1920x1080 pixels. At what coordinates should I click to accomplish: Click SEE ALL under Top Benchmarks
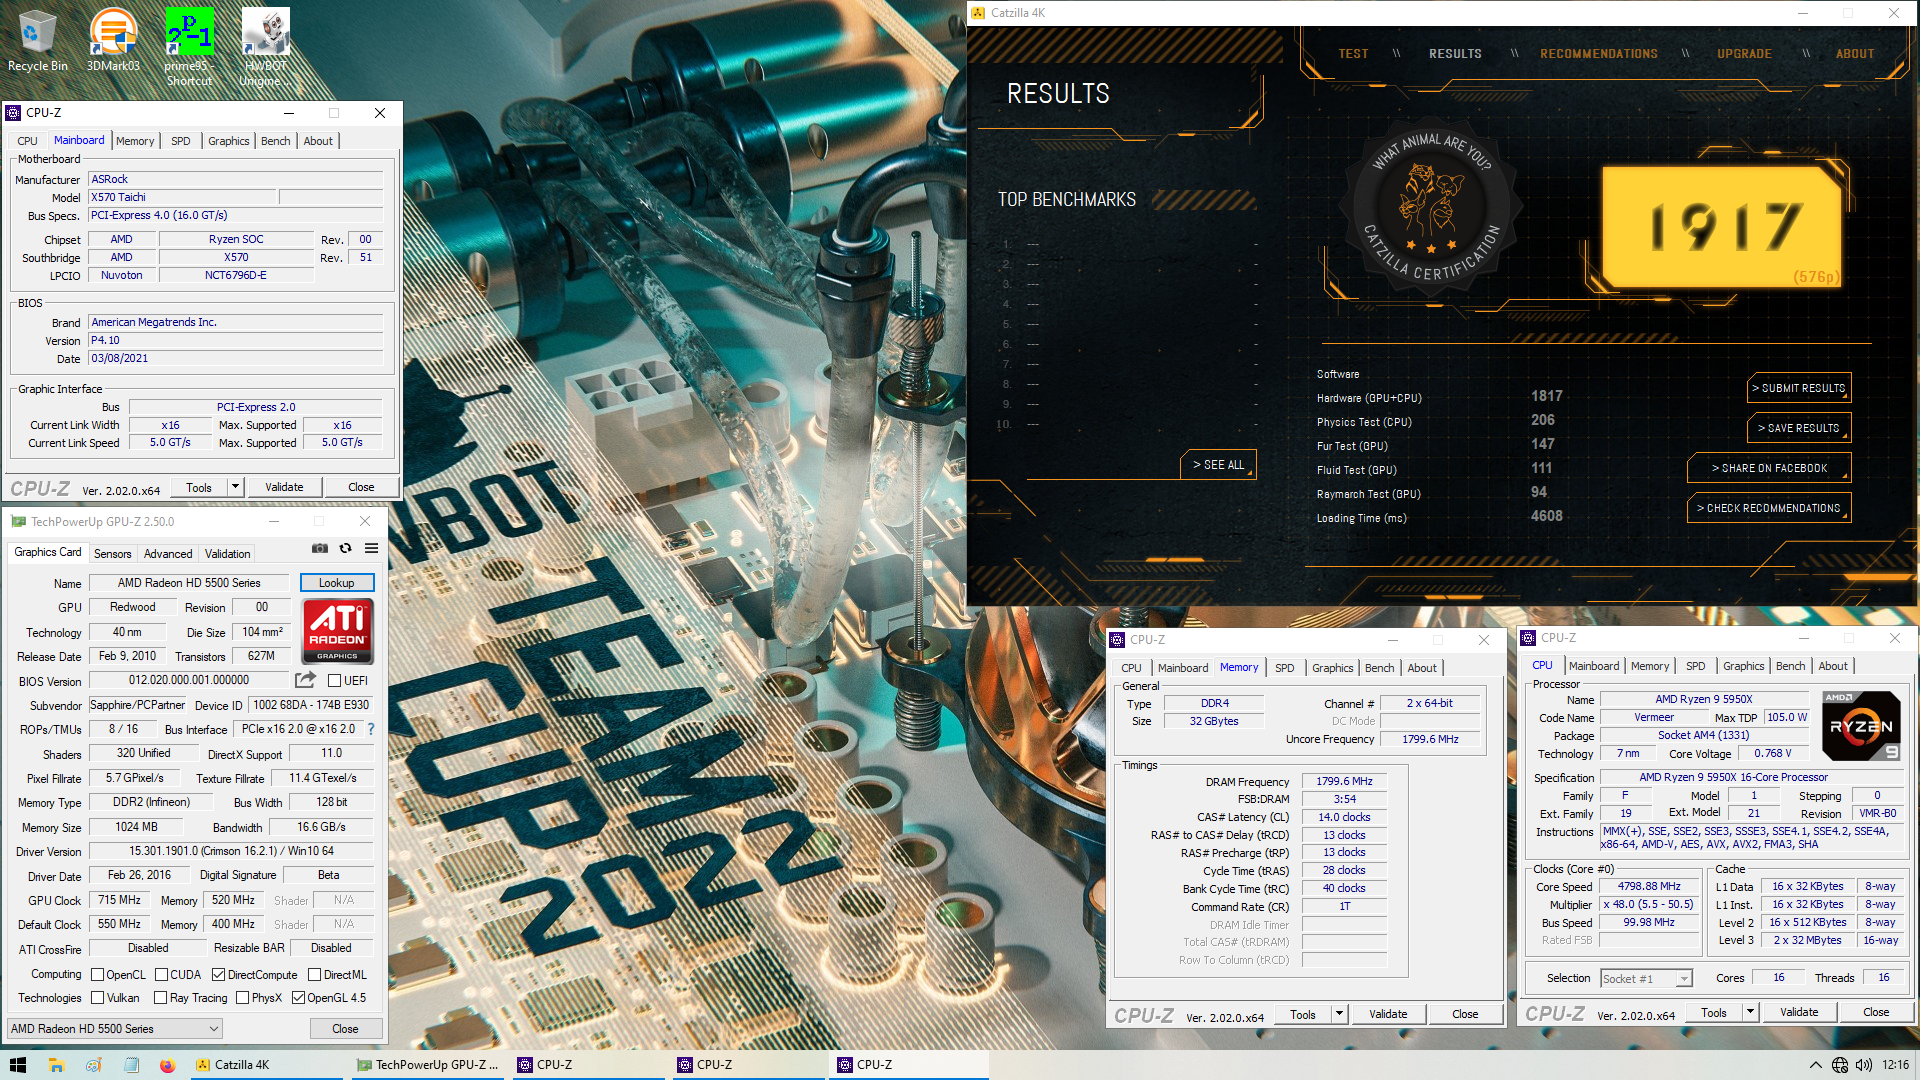click(x=1219, y=465)
